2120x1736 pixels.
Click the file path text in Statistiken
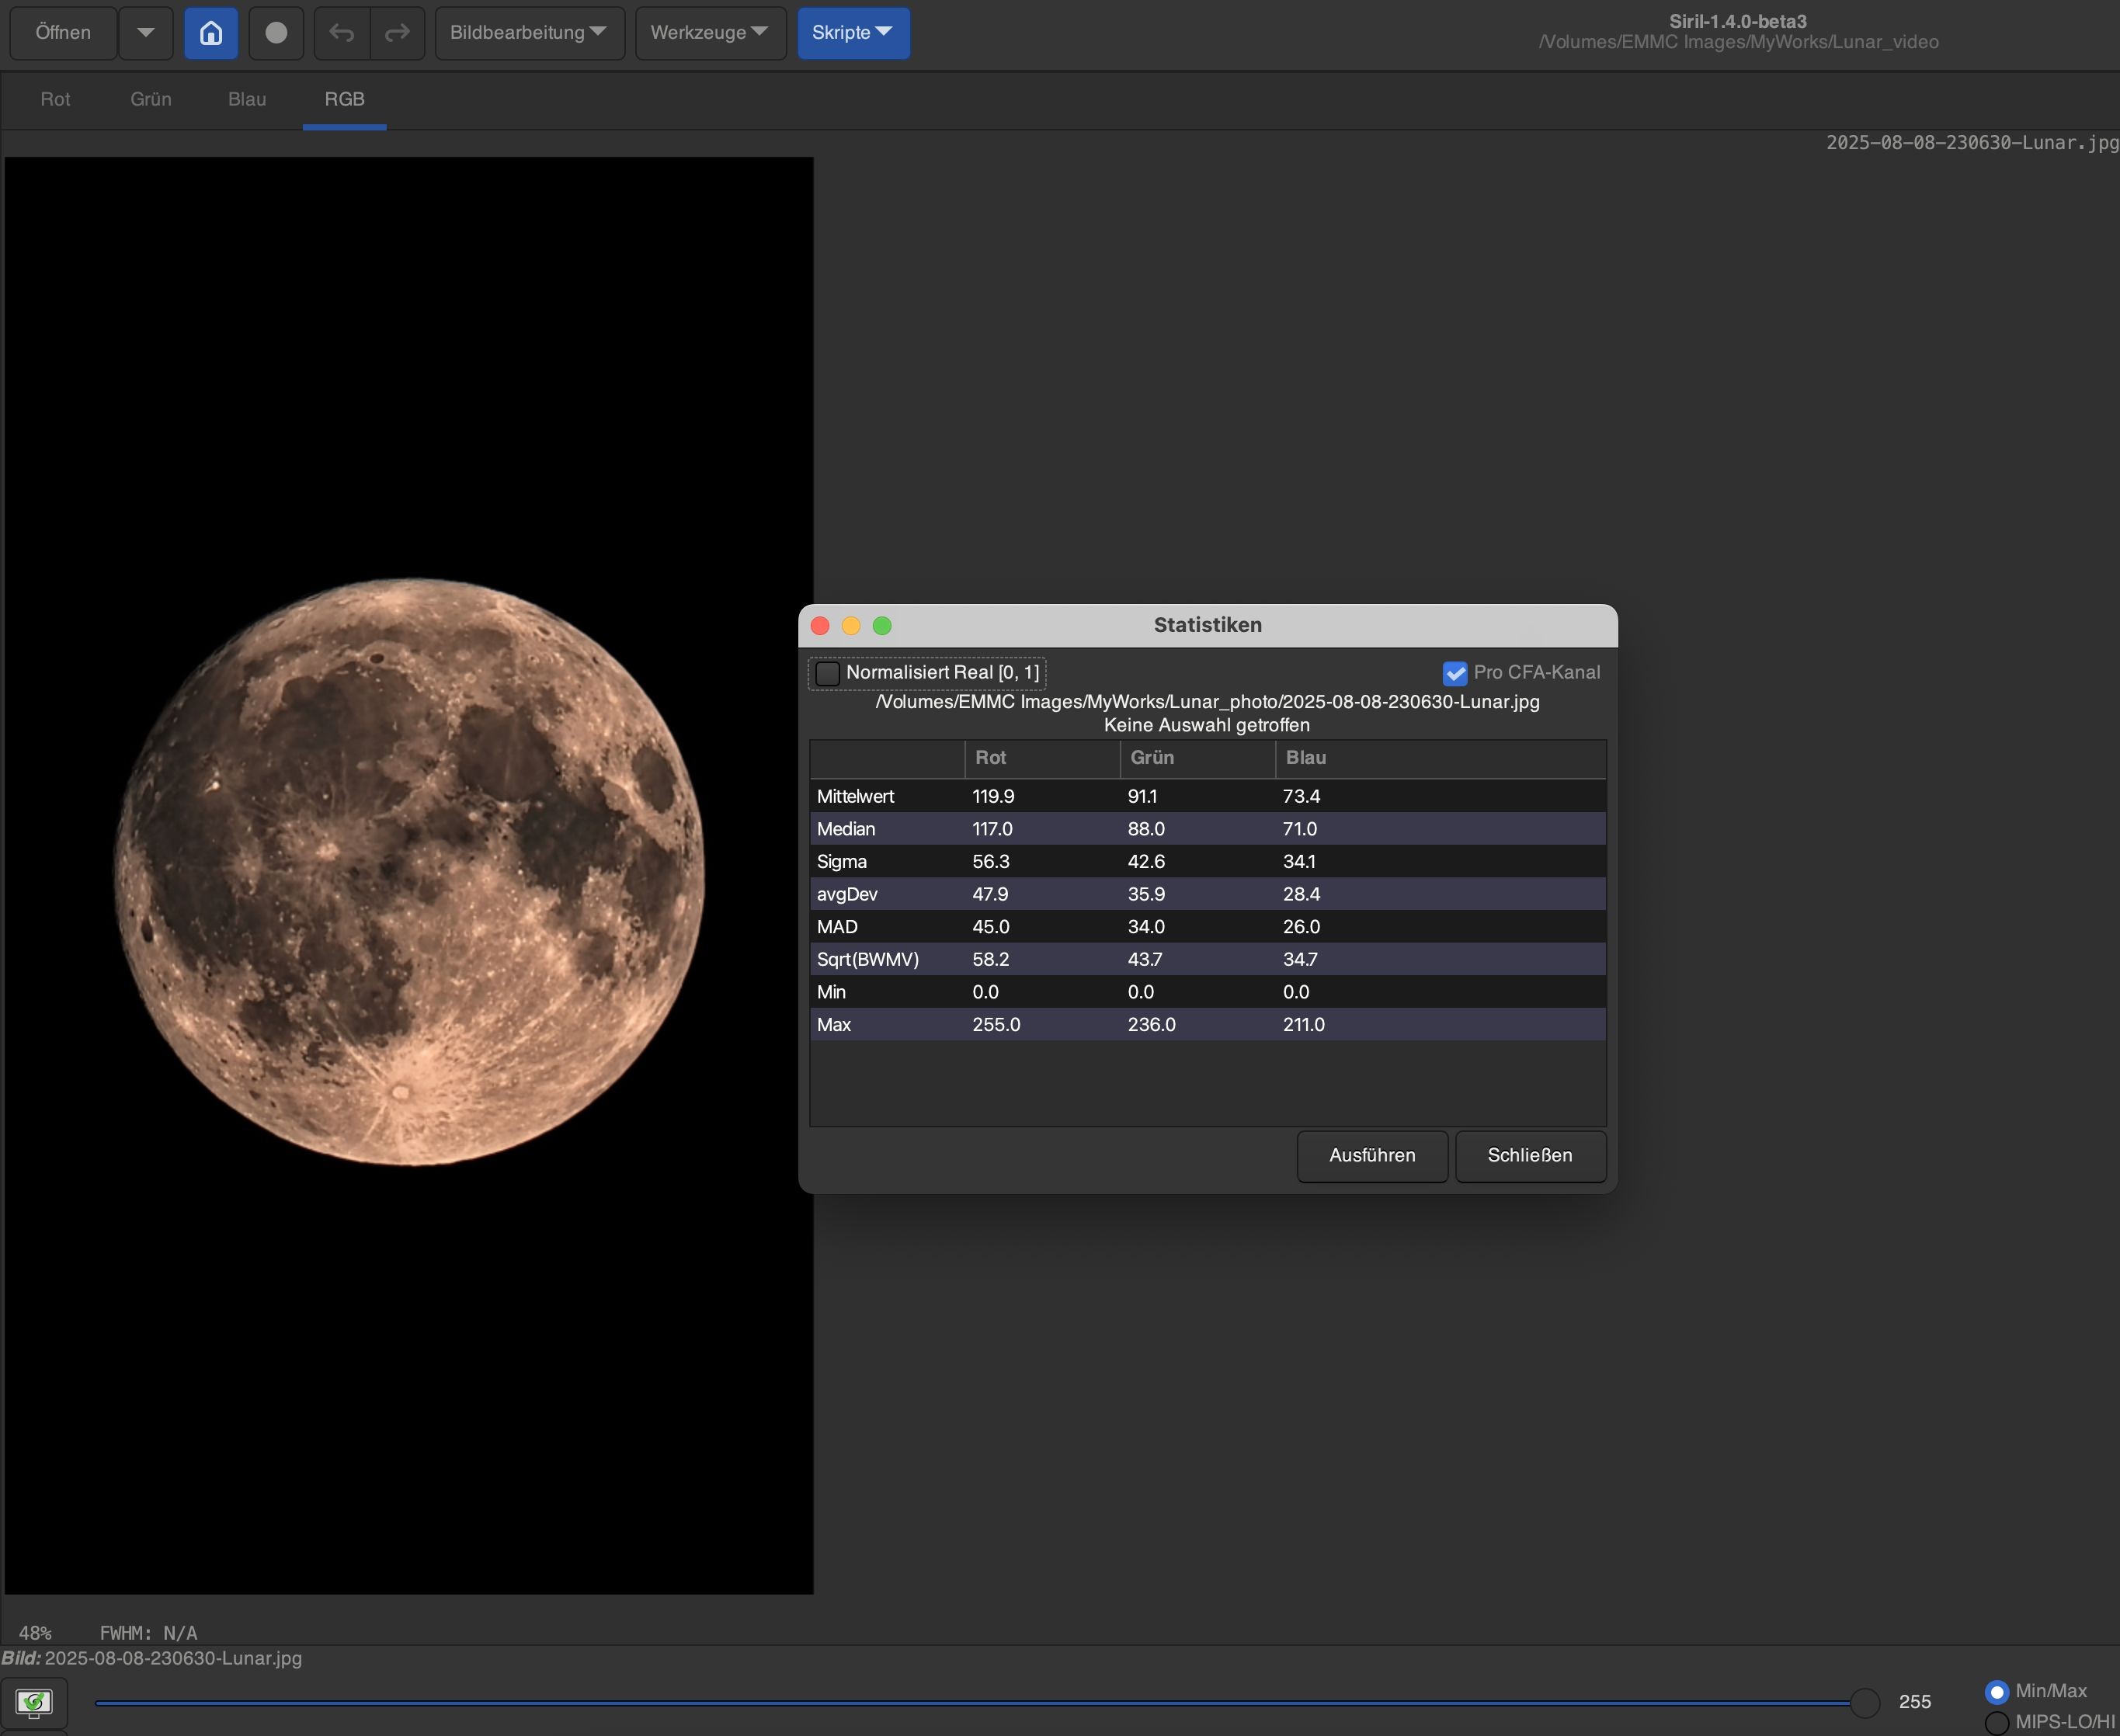1207,702
